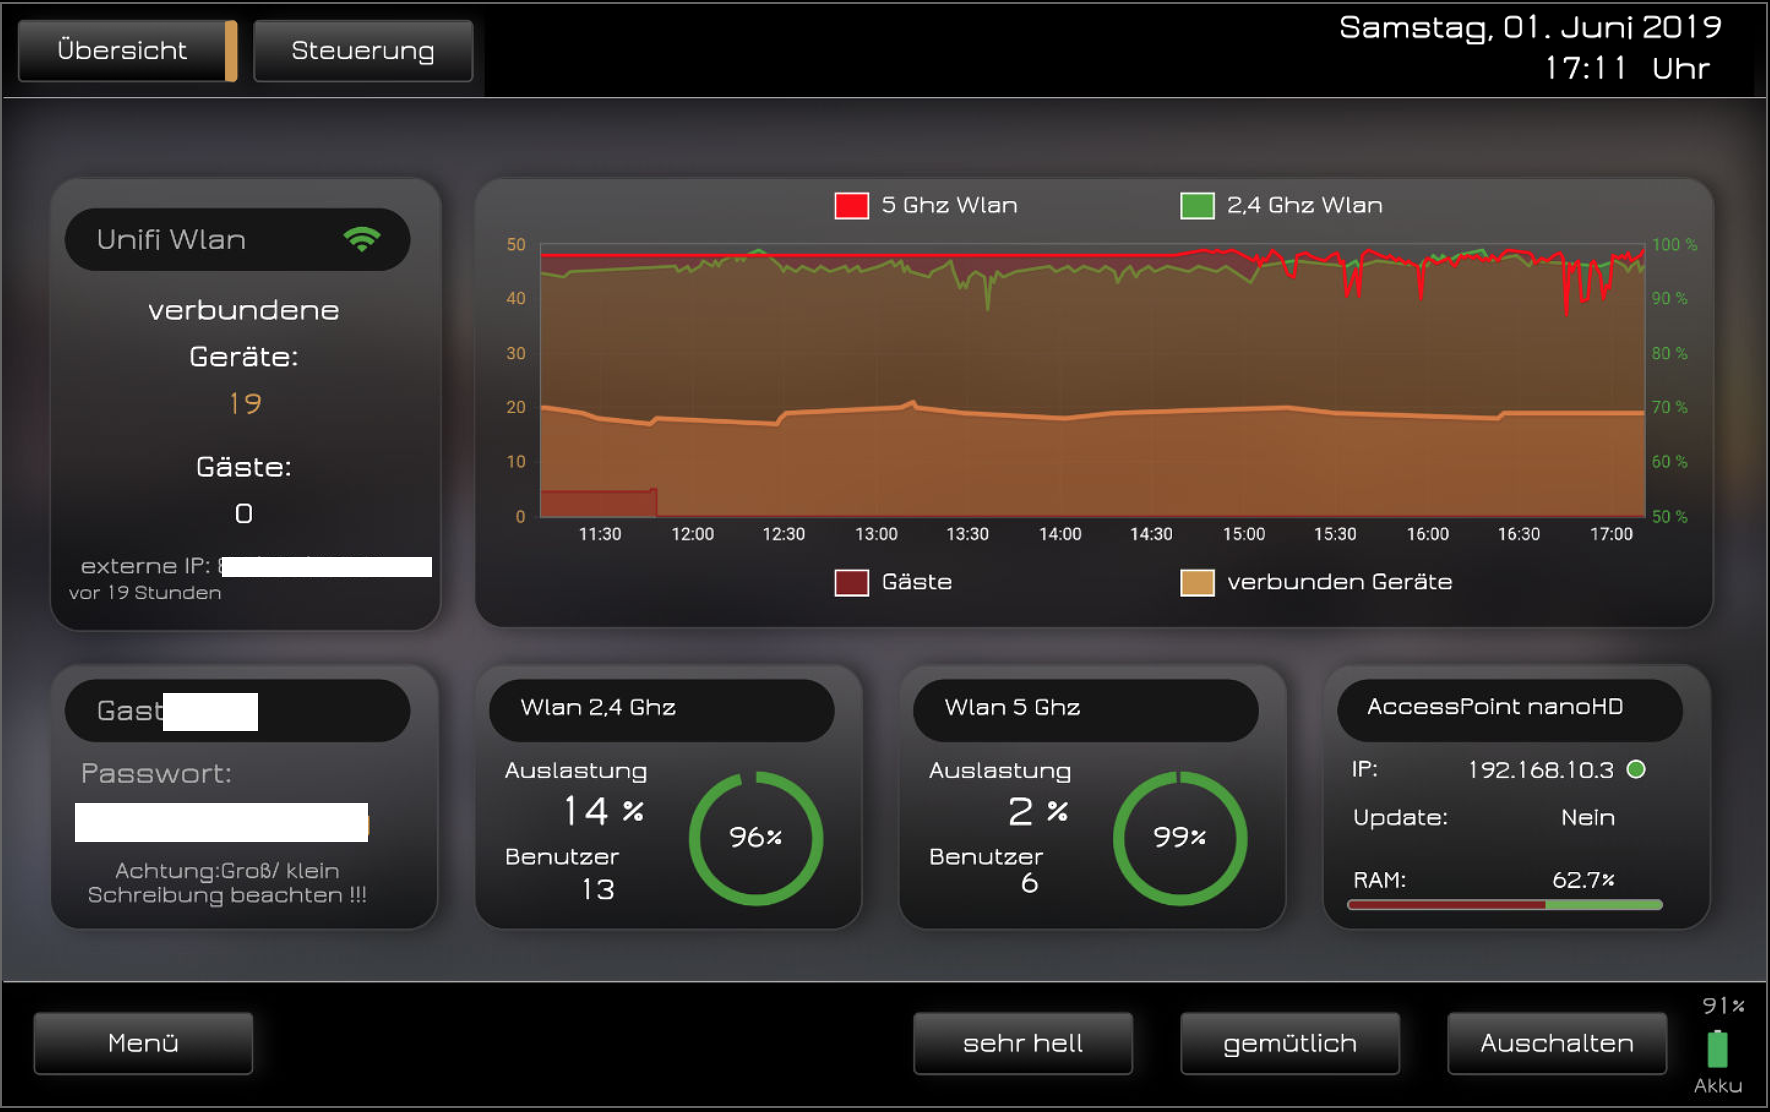Toggle the 5 Ghz Wlan red legend swatch
The image size is (1770, 1112).
pos(851,205)
